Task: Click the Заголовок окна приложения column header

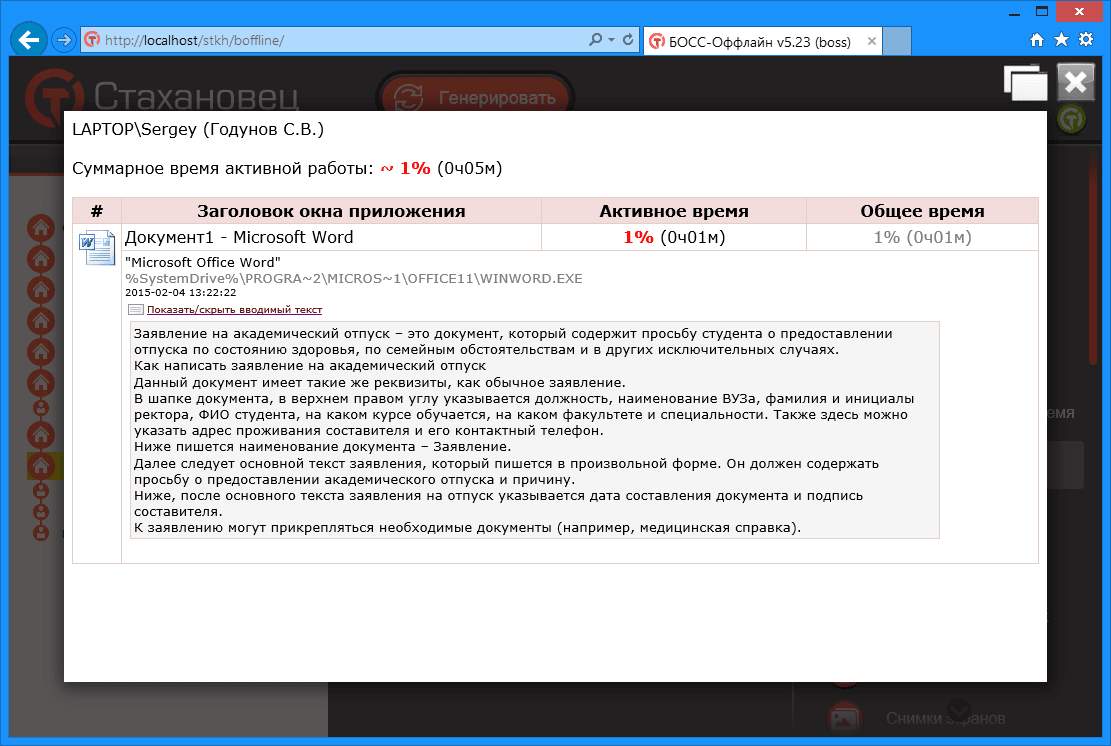Action: pyautogui.click(x=331, y=211)
